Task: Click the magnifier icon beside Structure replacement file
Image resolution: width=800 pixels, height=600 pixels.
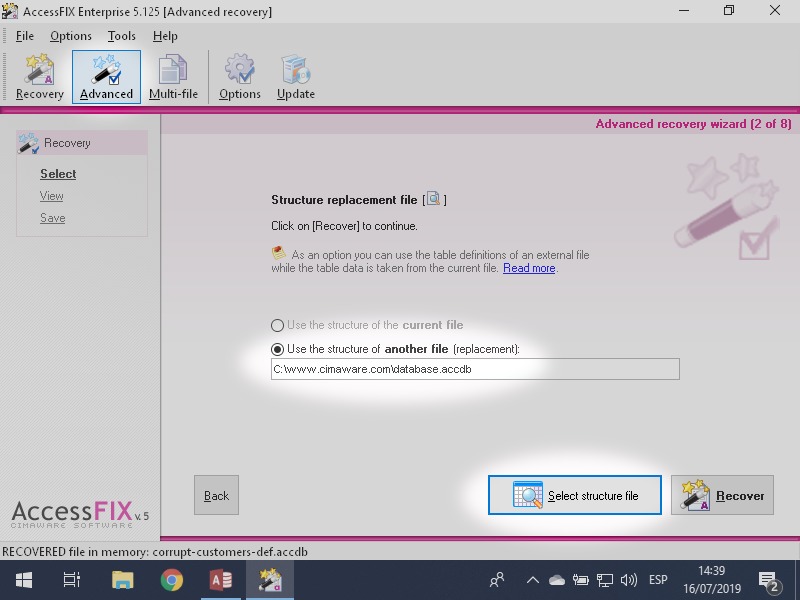Action: [x=433, y=199]
